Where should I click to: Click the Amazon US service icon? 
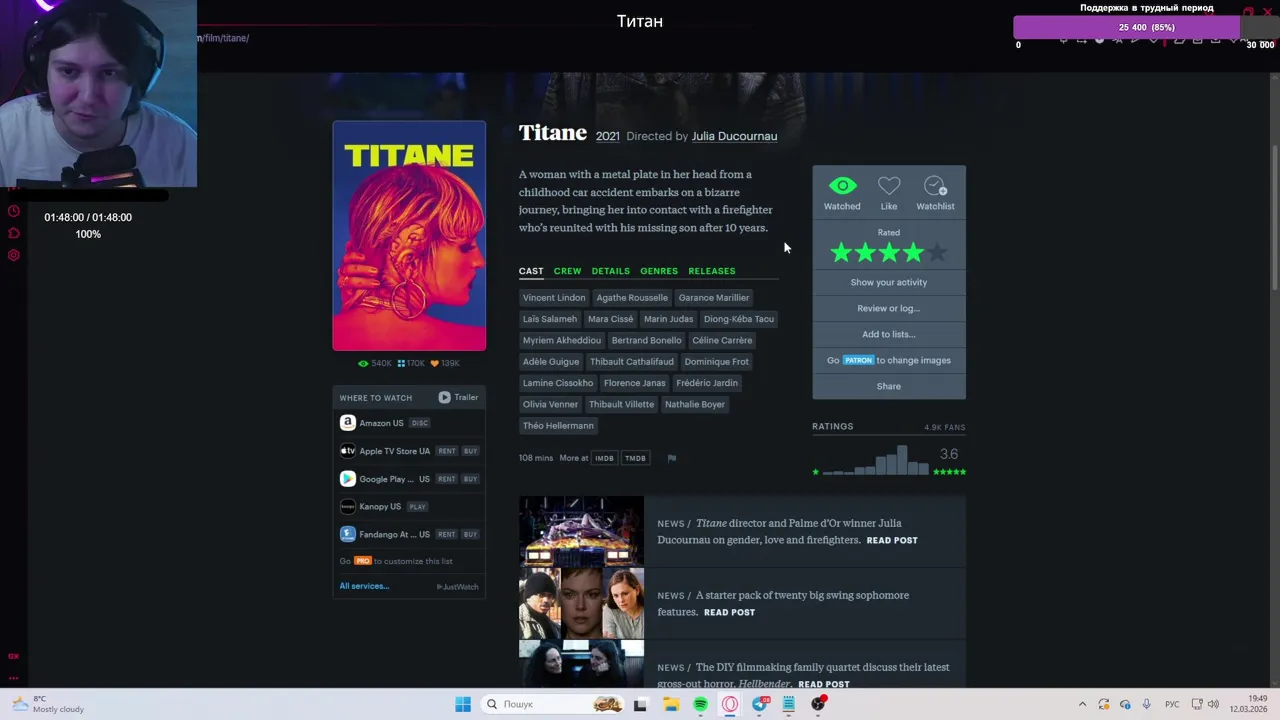347,423
